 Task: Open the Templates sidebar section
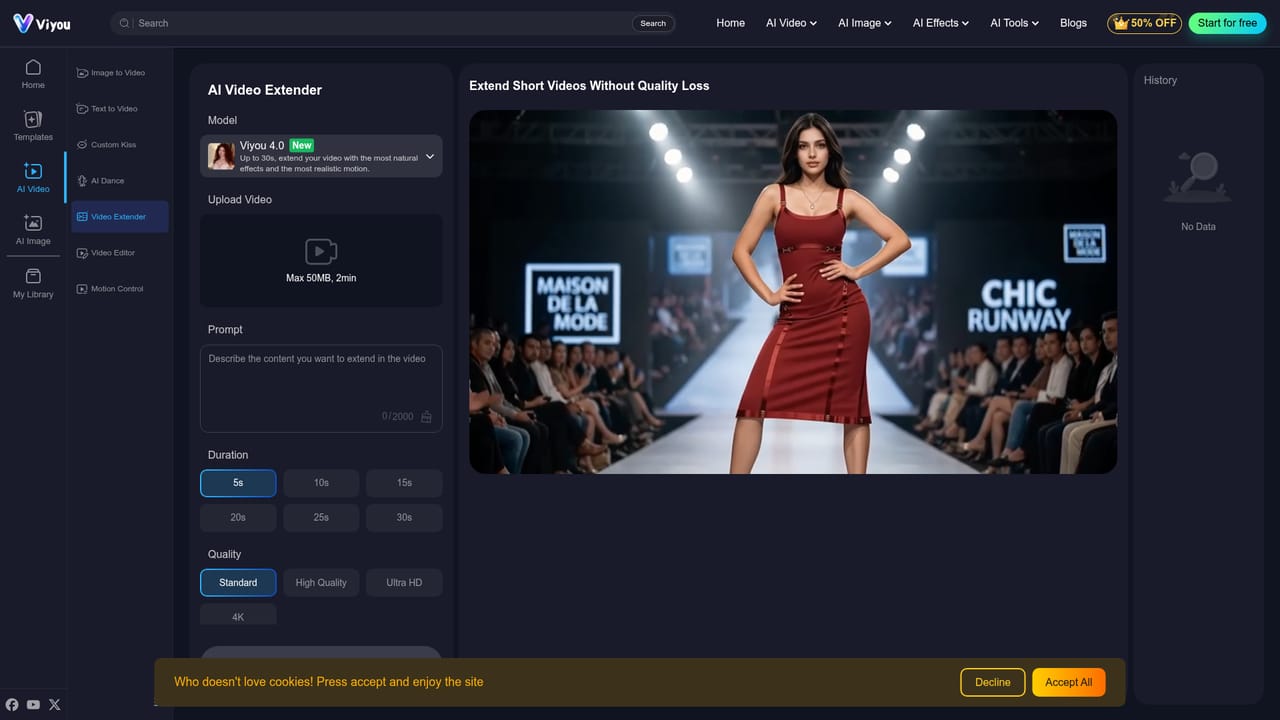point(33,125)
